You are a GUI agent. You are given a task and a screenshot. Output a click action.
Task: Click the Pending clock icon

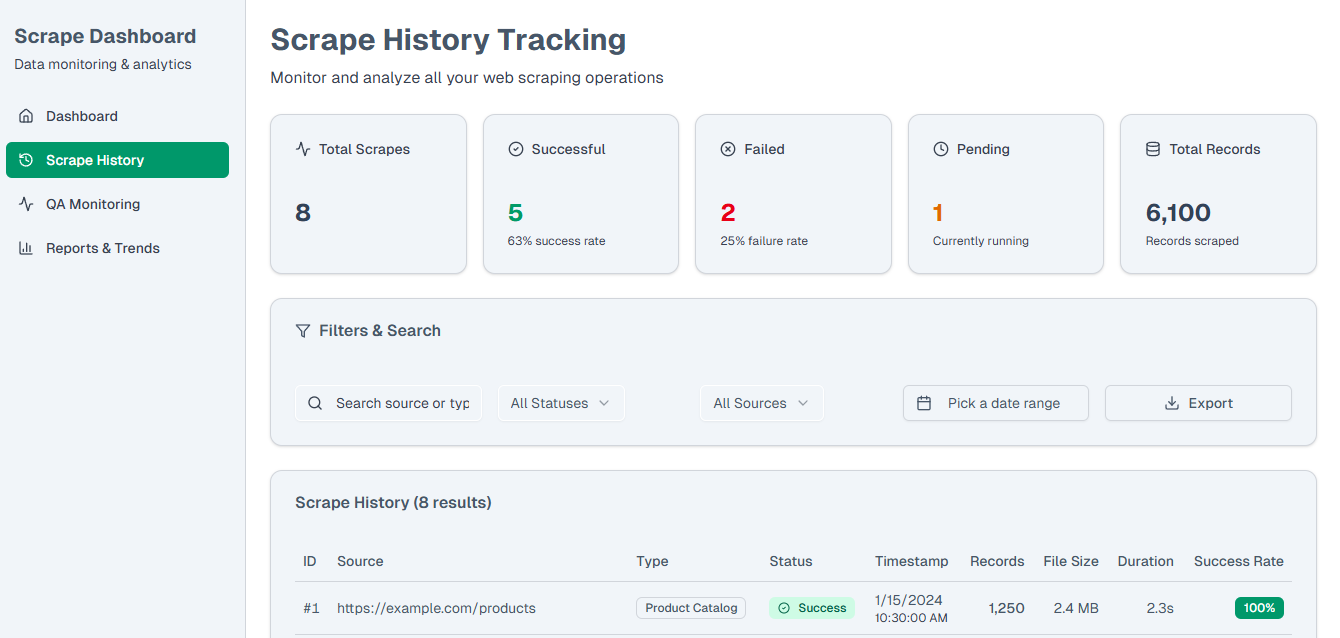pyautogui.click(x=940, y=148)
